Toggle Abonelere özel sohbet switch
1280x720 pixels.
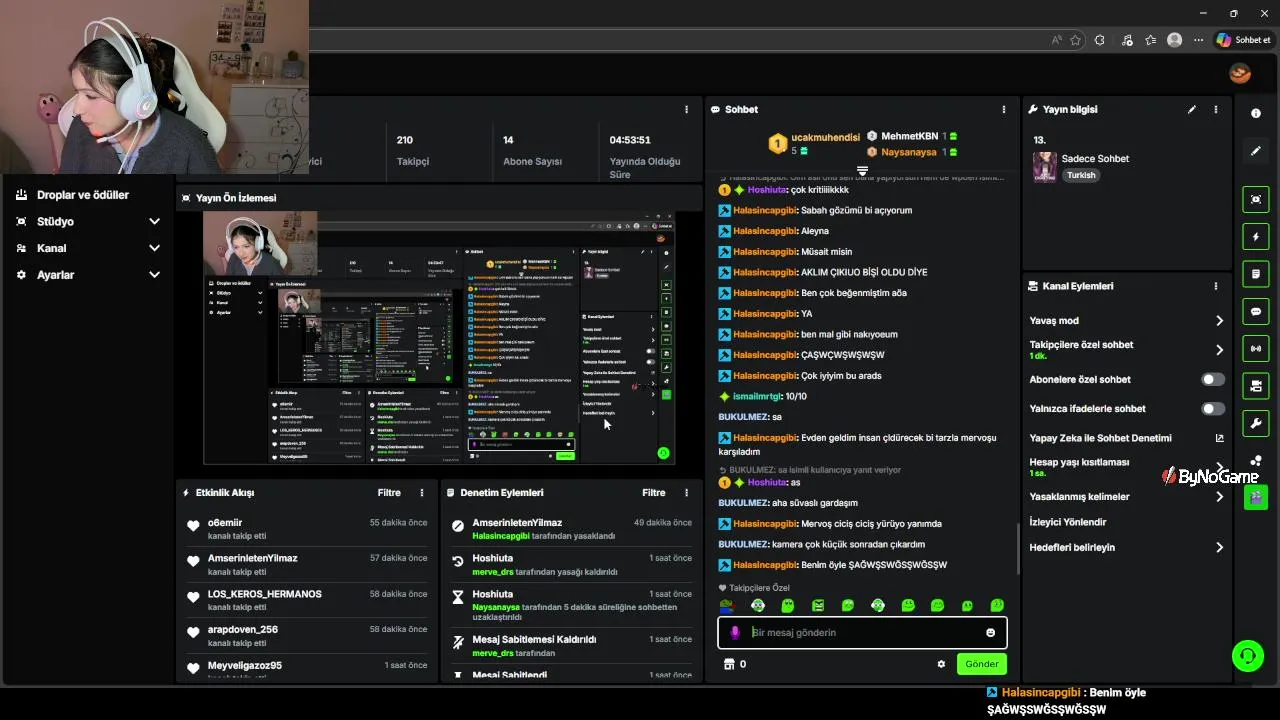(x=1213, y=380)
